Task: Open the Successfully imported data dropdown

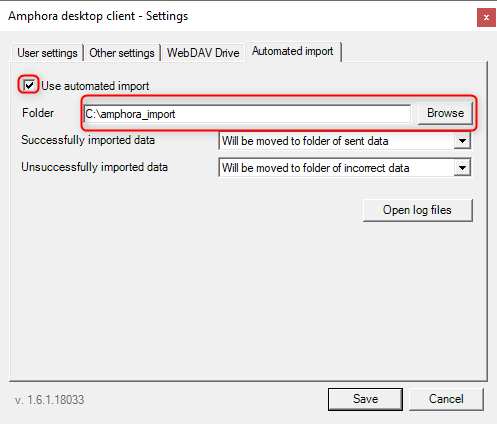Action: coord(345,141)
